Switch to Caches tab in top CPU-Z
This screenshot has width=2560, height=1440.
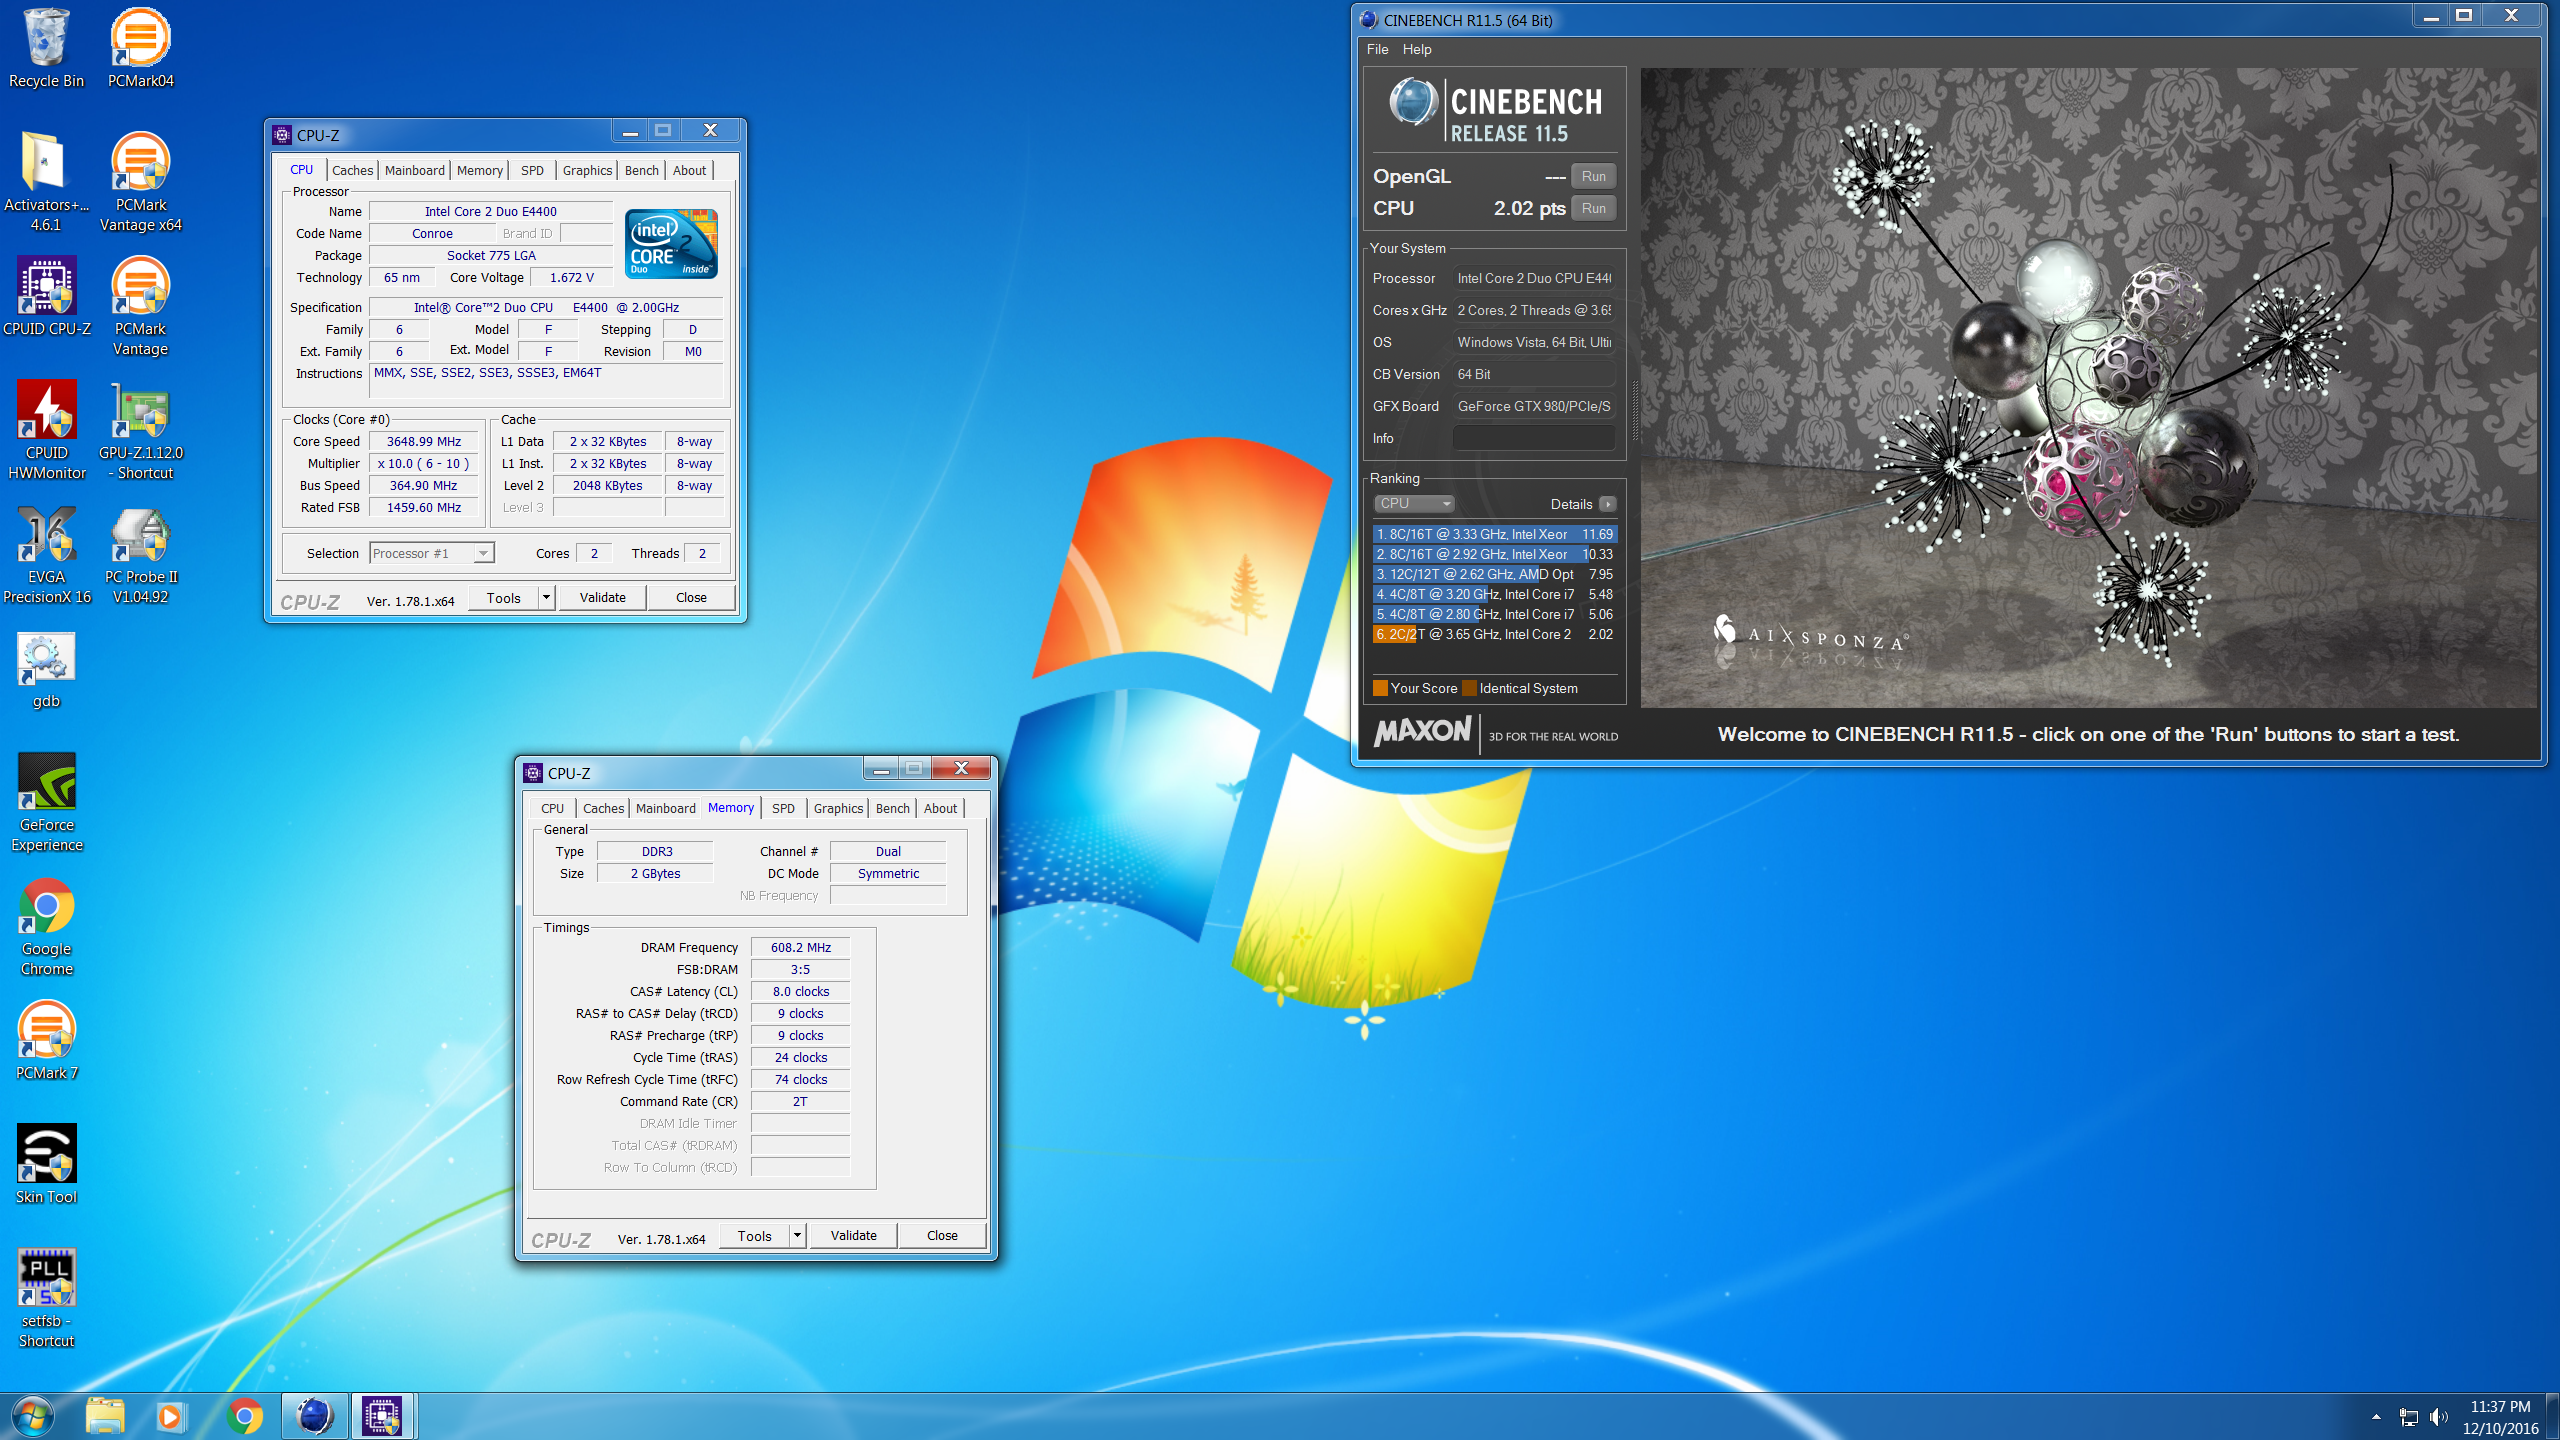(x=353, y=170)
